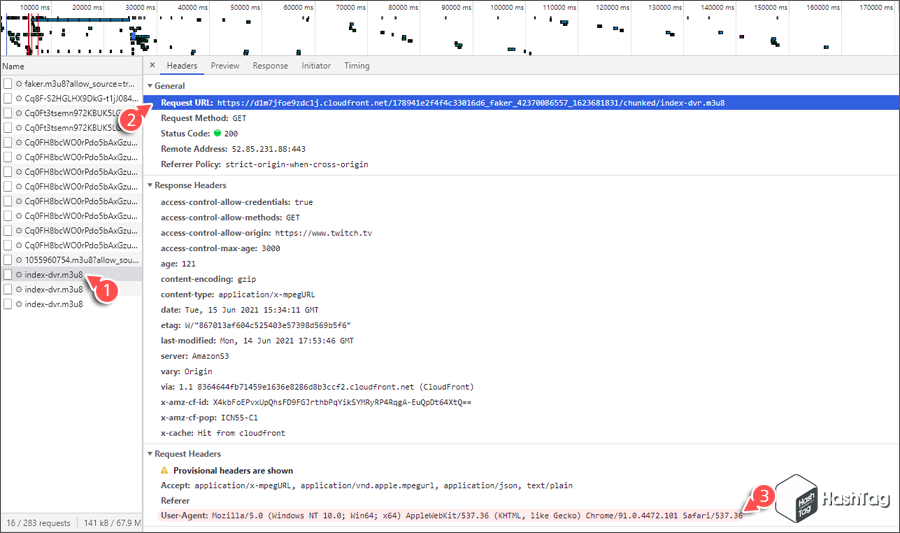Screen dimensions: 900x533
Task: Switch to the Headers tab
Action: (182, 65)
